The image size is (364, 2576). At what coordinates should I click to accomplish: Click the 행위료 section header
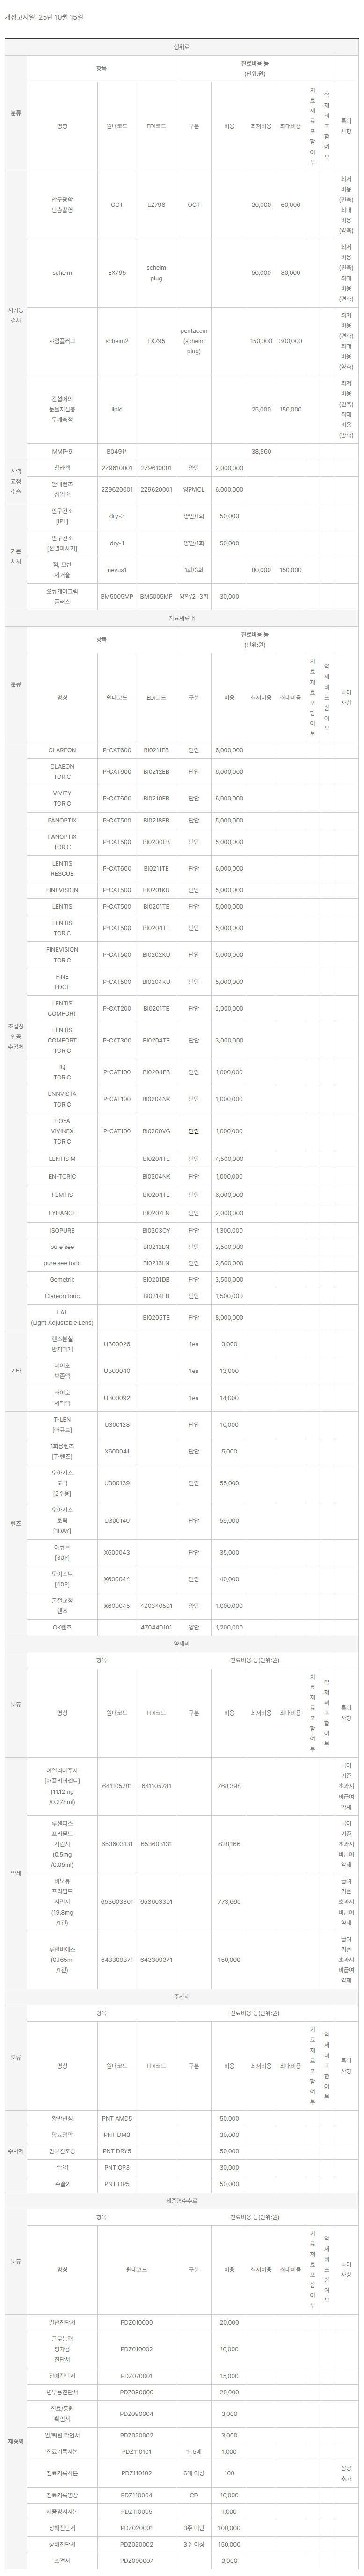pyautogui.click(x=181, y=47)
